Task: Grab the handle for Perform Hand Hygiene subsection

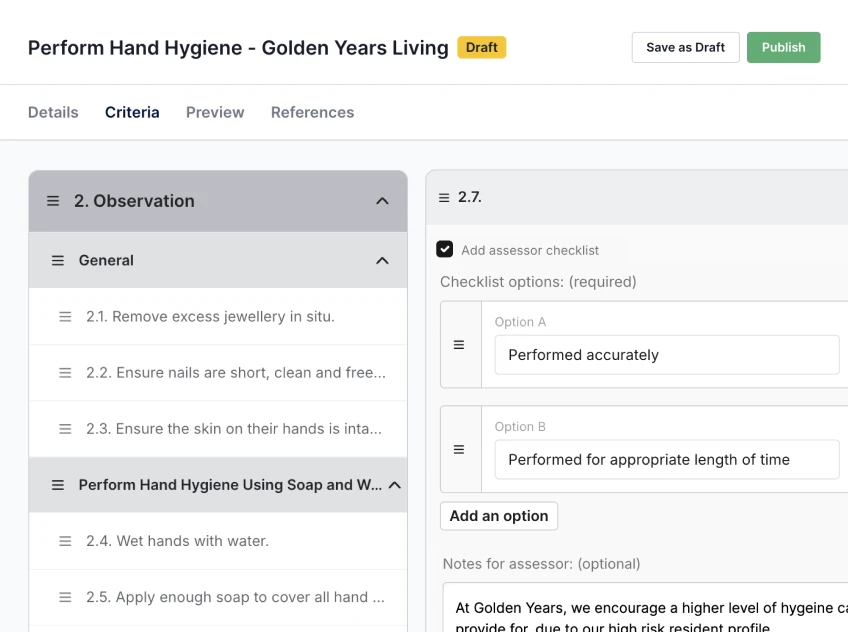Action: 58,484
